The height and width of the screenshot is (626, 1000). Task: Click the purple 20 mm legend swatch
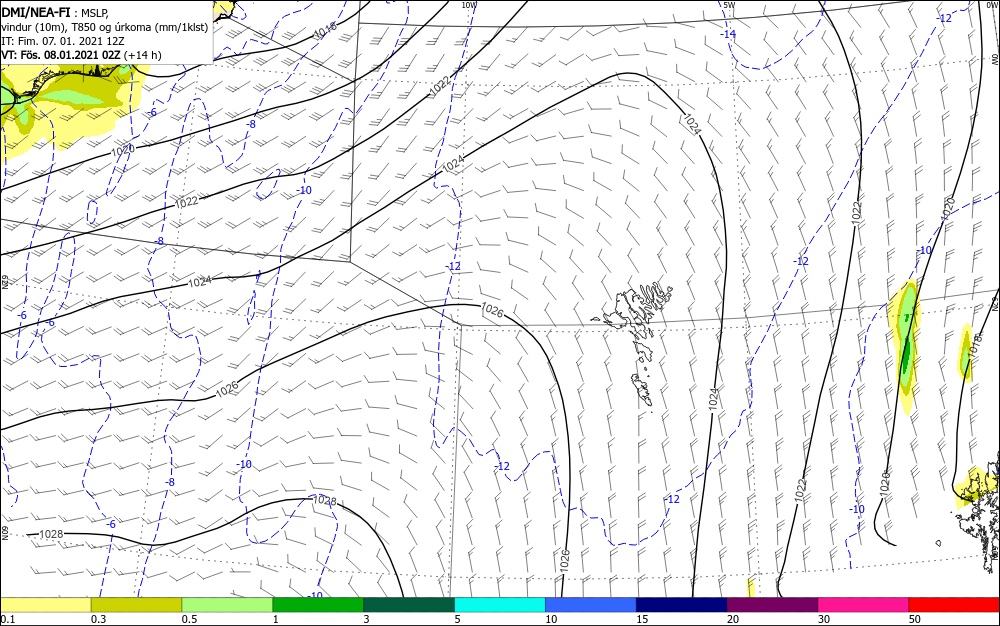click(772, 605)
